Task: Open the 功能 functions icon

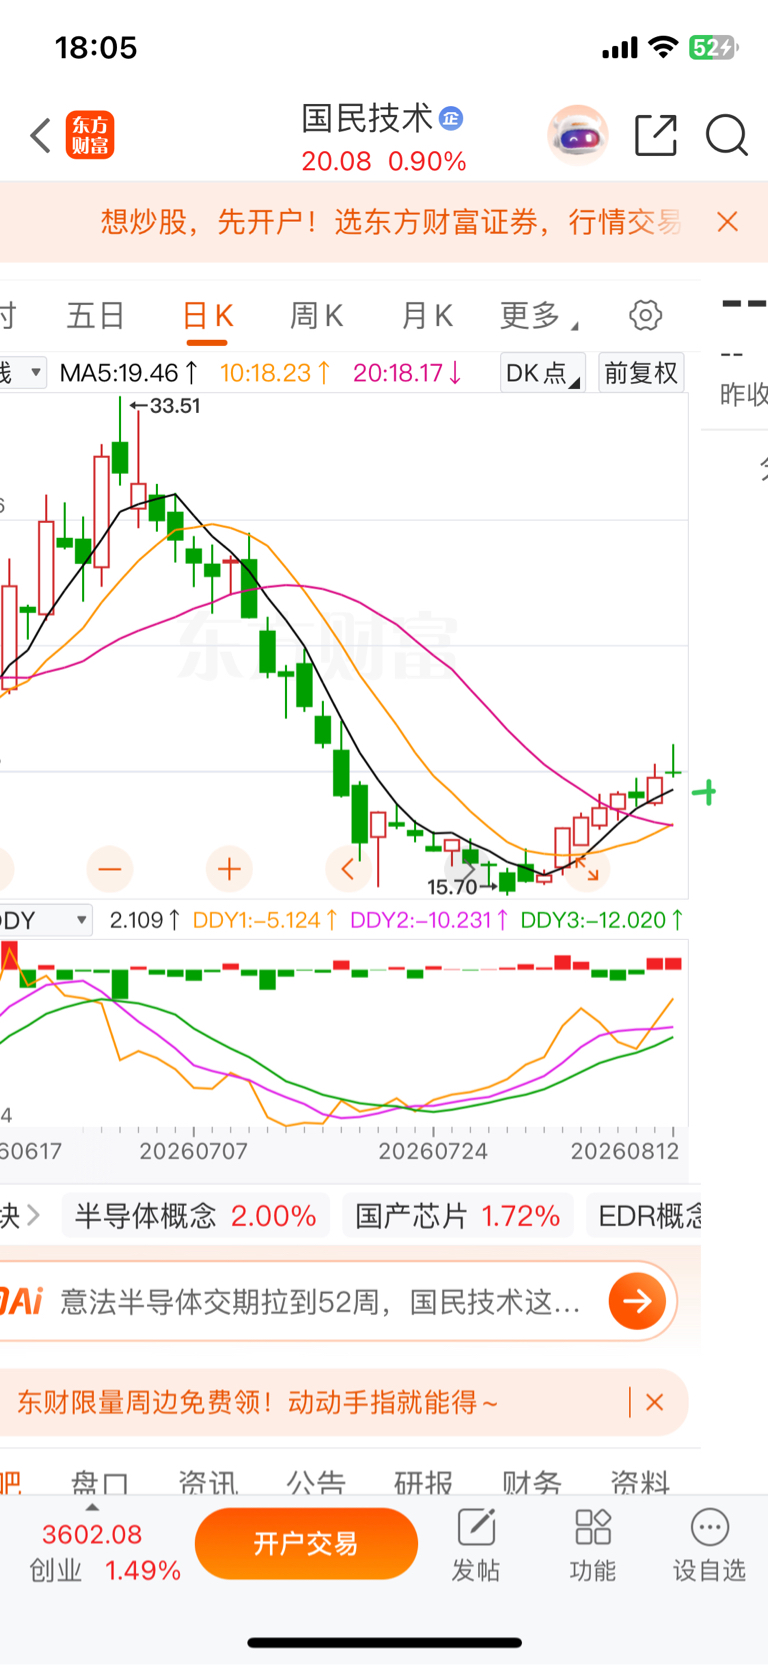Action: click(593, 1546)
